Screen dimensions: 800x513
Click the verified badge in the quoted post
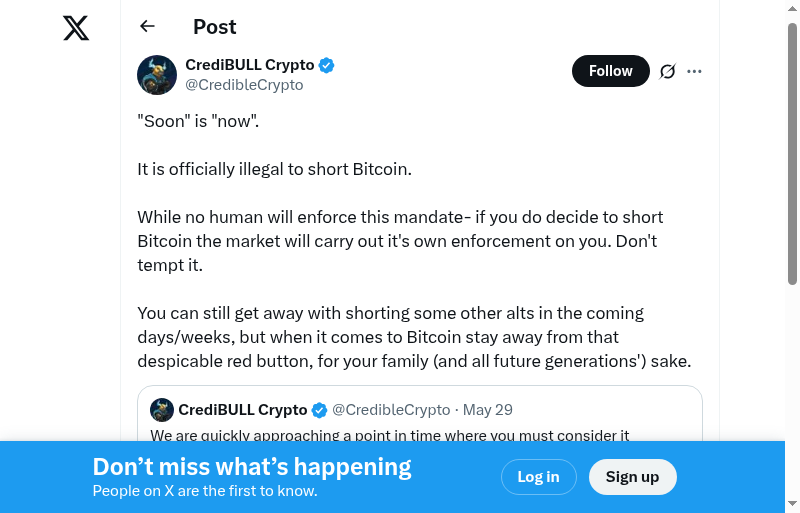(x=320, y=410)
